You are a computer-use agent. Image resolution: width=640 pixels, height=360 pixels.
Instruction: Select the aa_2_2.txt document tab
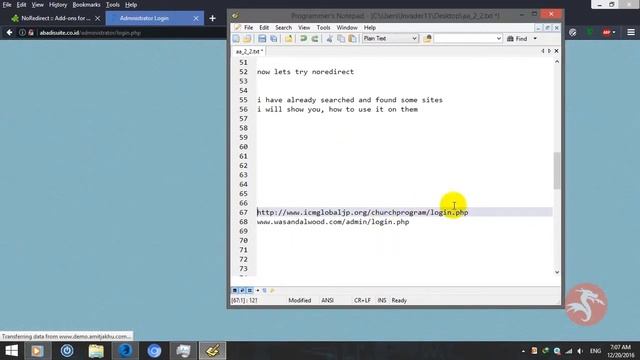(x=249, y=51)
